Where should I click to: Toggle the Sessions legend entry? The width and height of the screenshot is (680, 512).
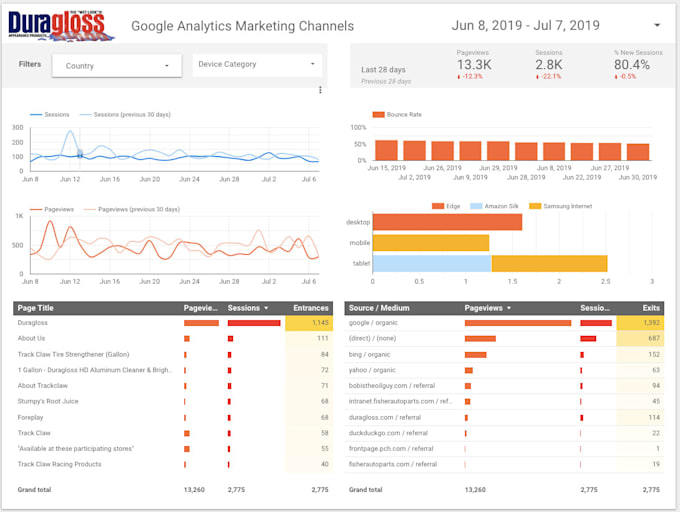[49, 114]
